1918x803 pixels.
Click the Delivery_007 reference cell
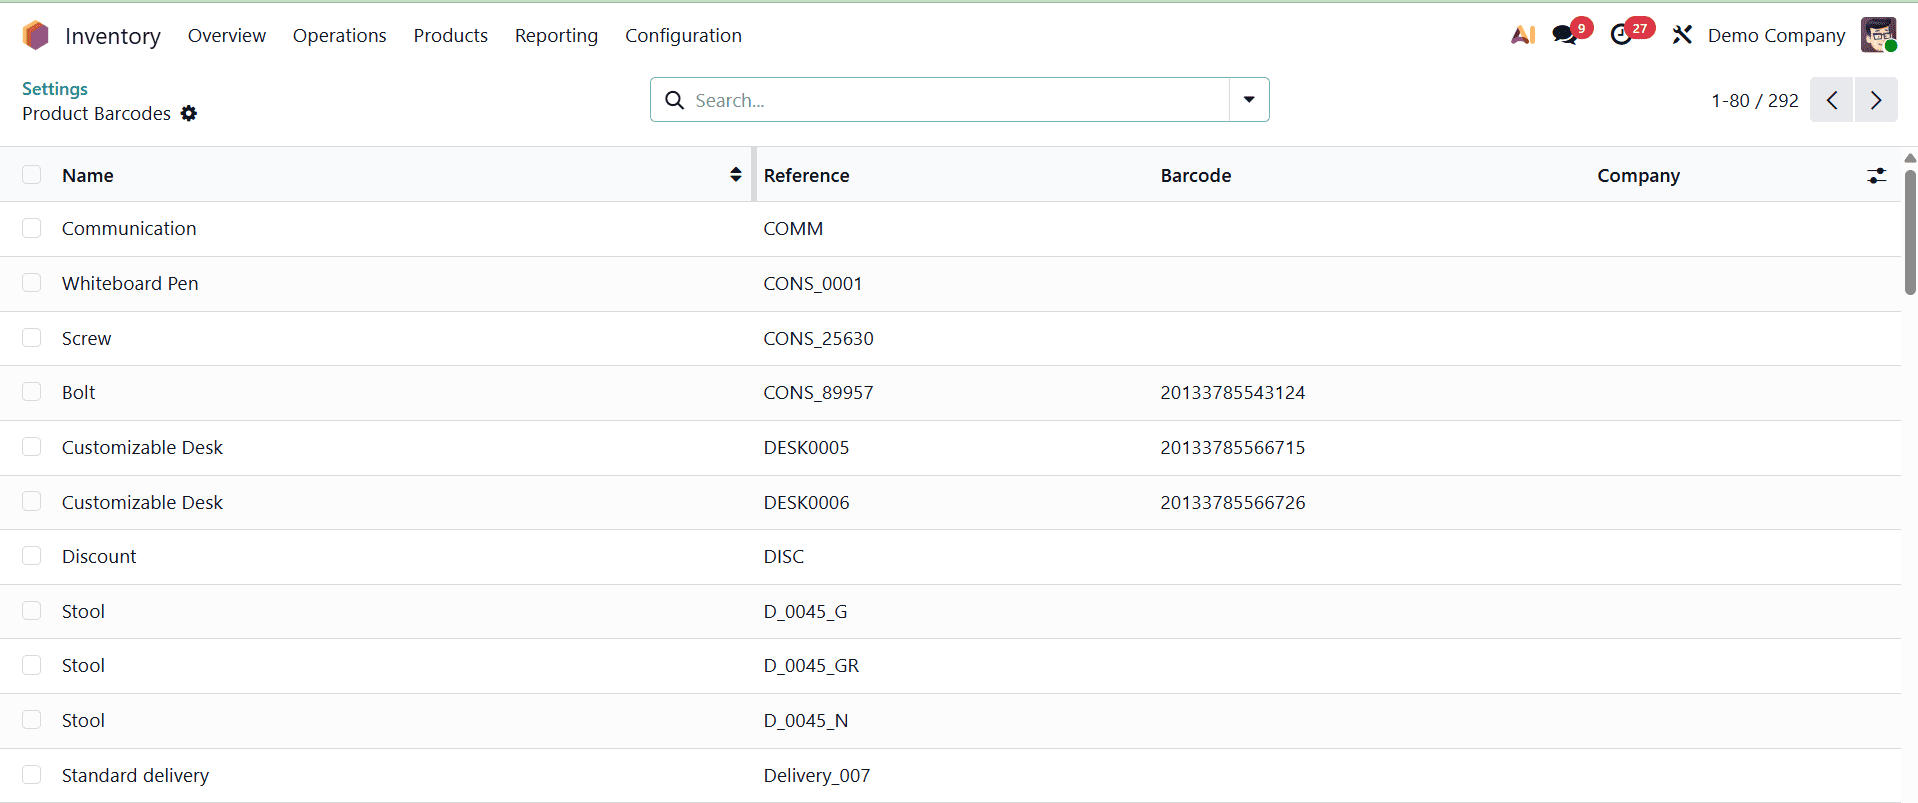point(817,775)
